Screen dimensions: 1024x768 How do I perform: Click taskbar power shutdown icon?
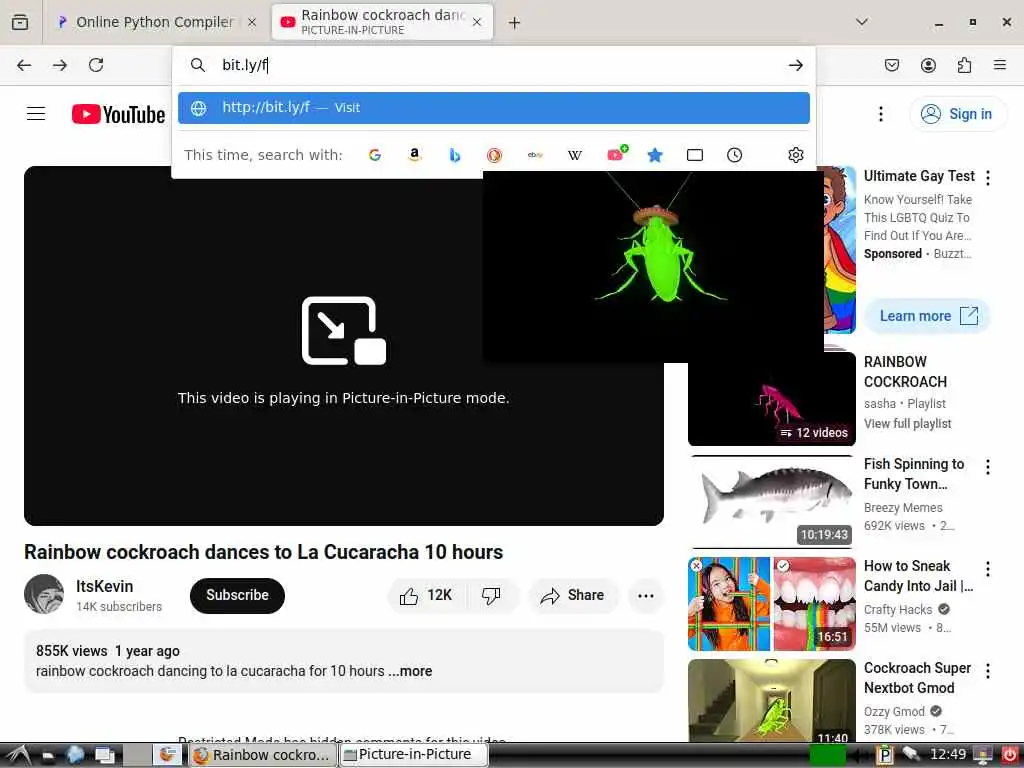[1010, 755]
